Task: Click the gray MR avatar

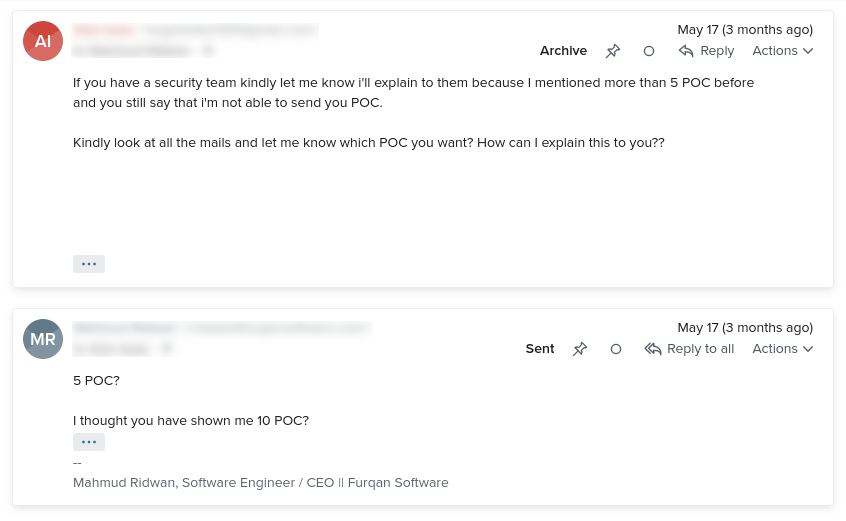Action: 43,339
